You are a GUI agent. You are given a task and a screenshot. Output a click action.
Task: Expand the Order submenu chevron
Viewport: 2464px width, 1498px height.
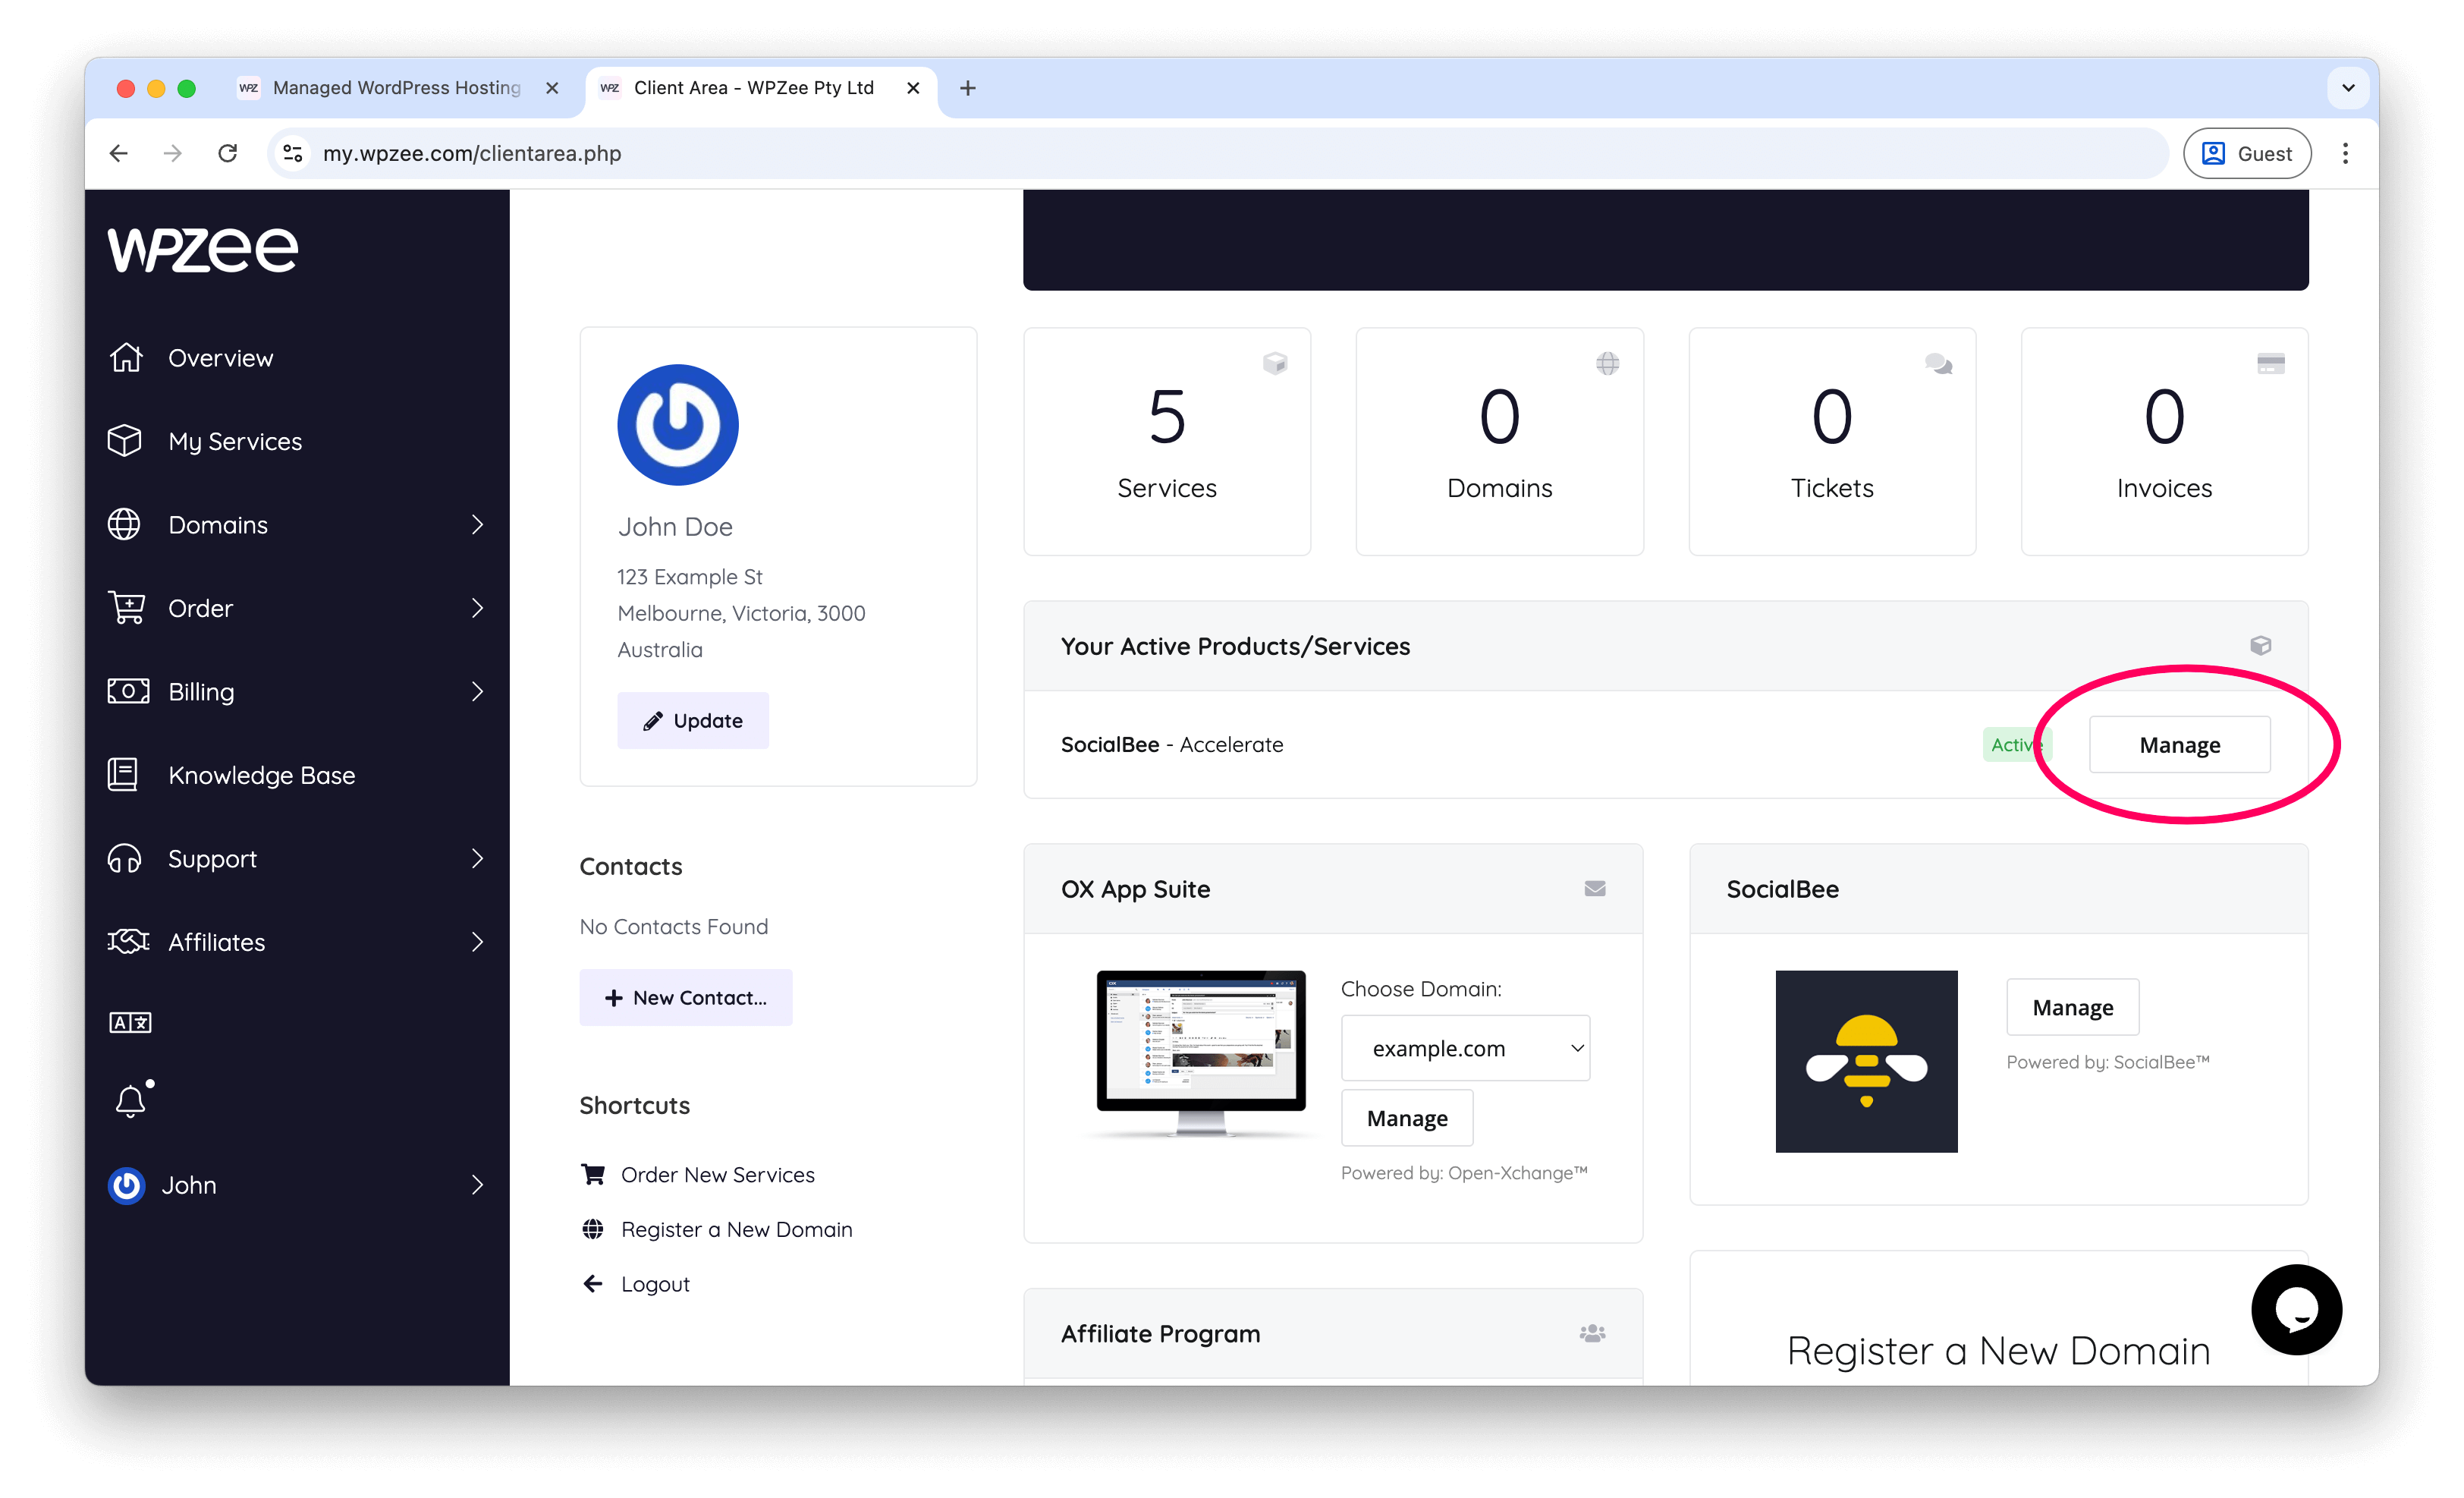tap(477, 608)
